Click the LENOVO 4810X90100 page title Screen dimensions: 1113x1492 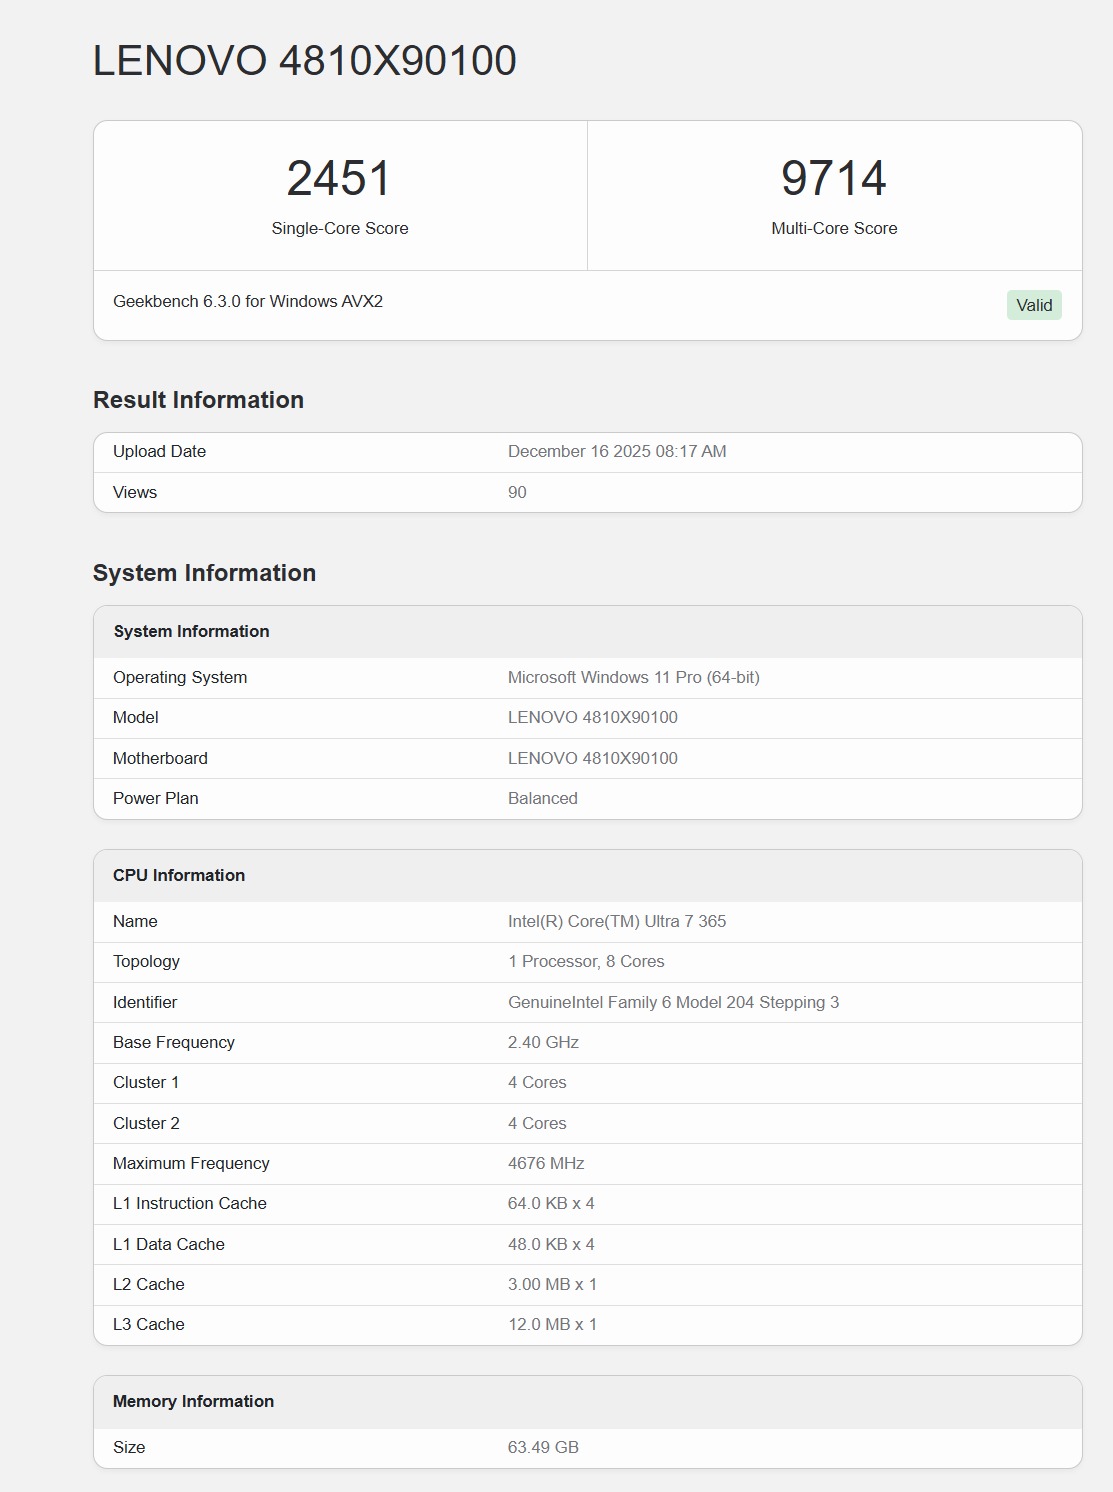pos(305,61)
